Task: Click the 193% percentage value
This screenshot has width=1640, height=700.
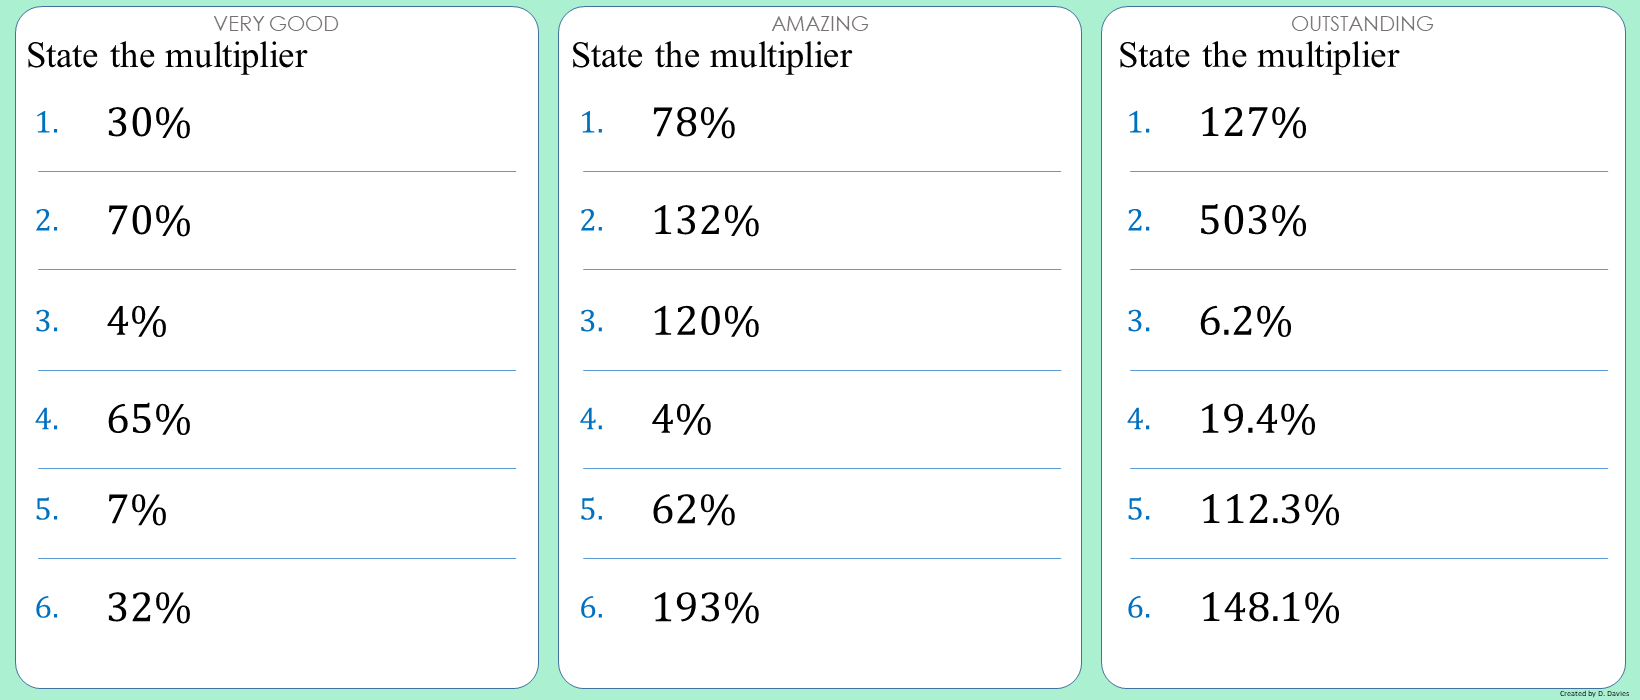Action: coord(706,608)
